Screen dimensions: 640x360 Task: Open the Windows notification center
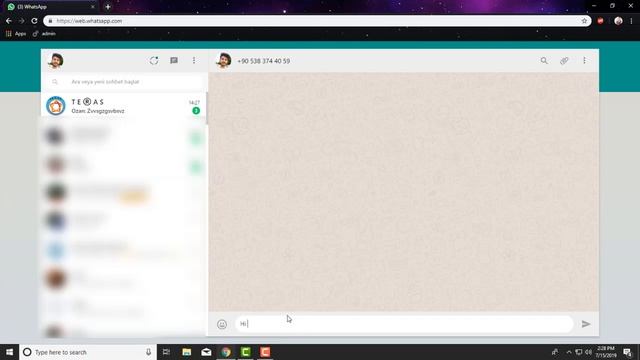(627, 352)
